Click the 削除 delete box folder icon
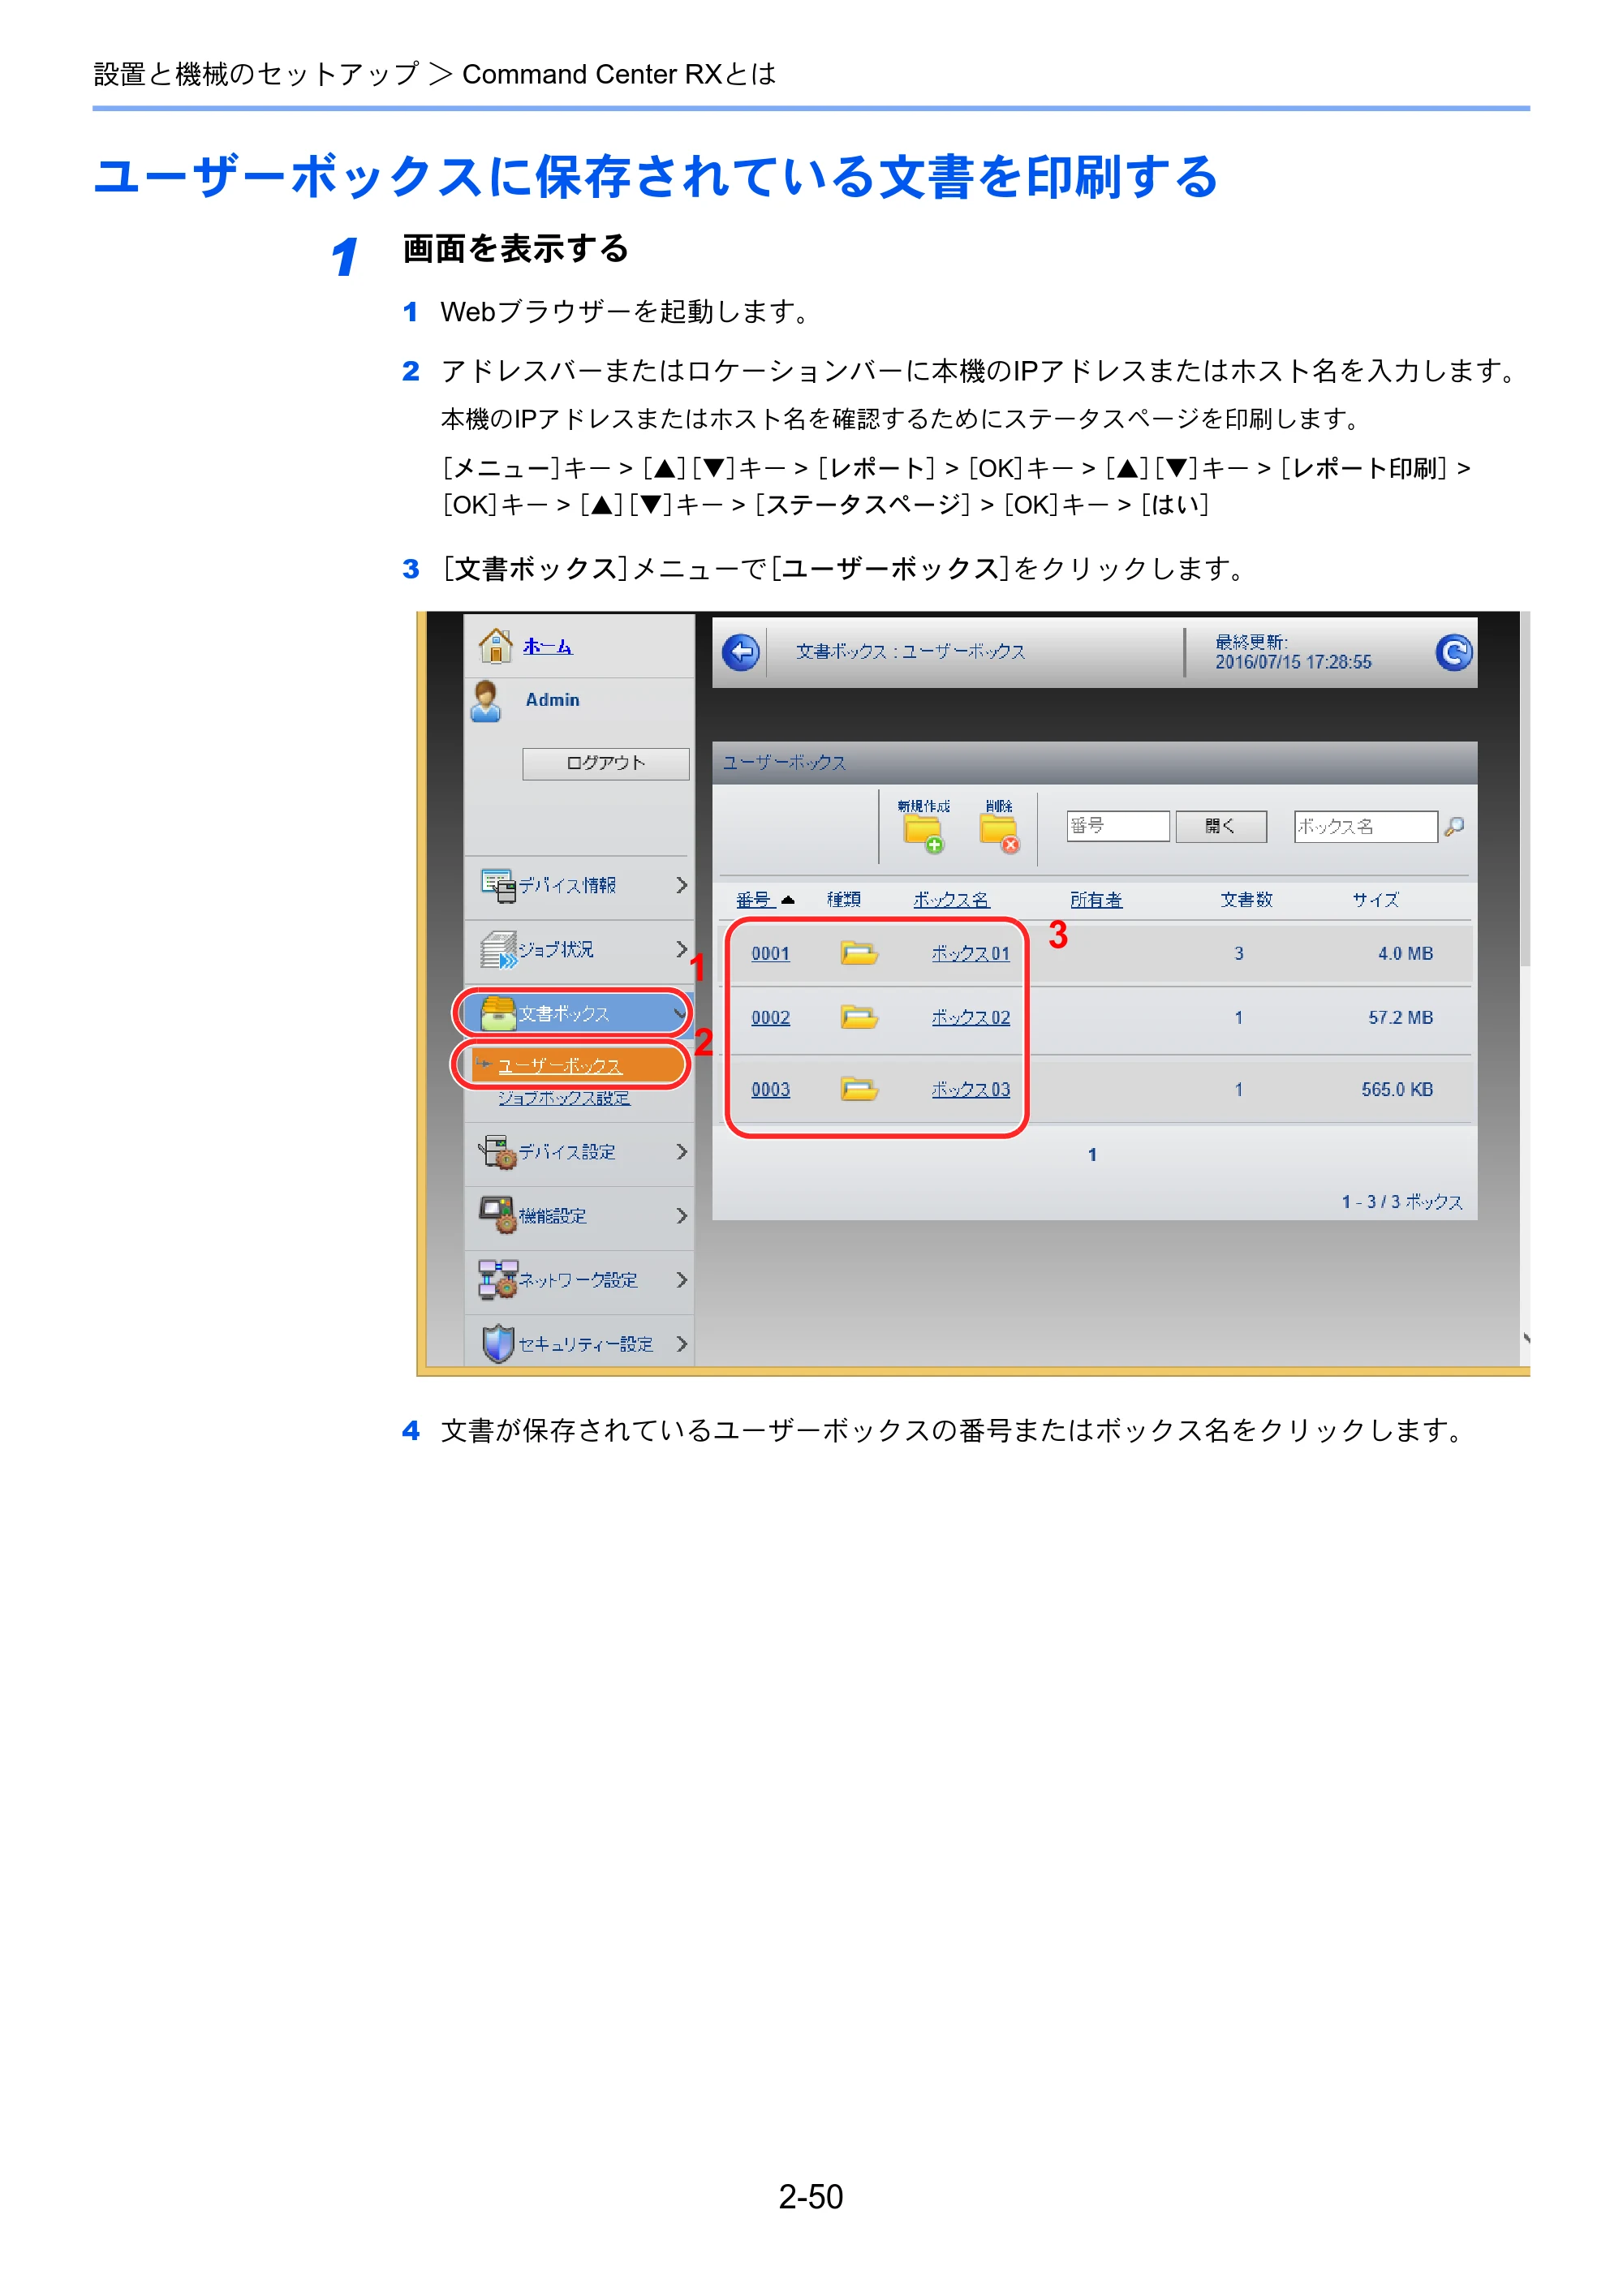The image size is (1623, 2296). click(x=999, y=835)
